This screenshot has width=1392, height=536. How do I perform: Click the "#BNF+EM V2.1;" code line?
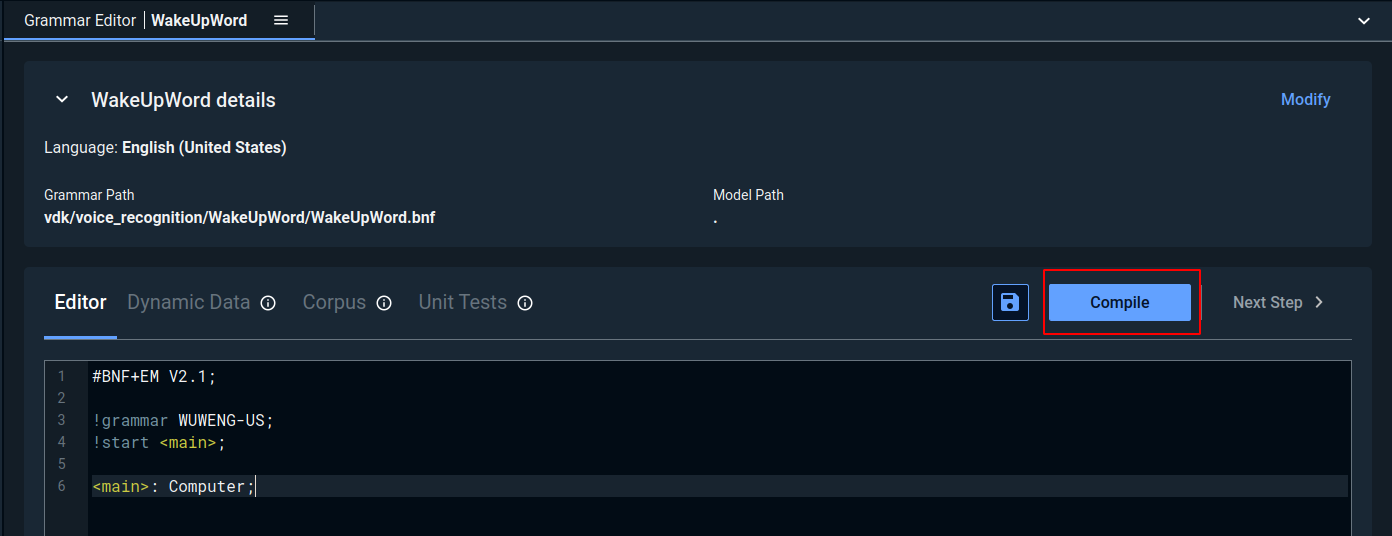click(x=154, y=376)
